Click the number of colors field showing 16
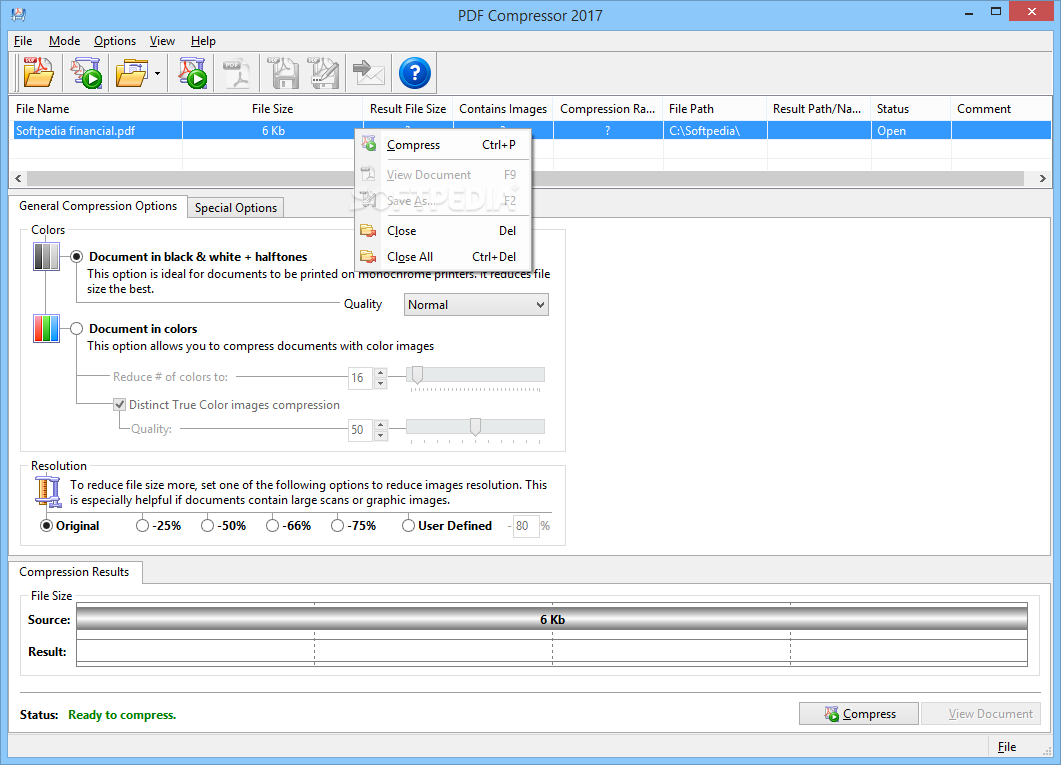The height and width of the screenshot is (765, 1061). pyautogui.click(x=361, y=377)
